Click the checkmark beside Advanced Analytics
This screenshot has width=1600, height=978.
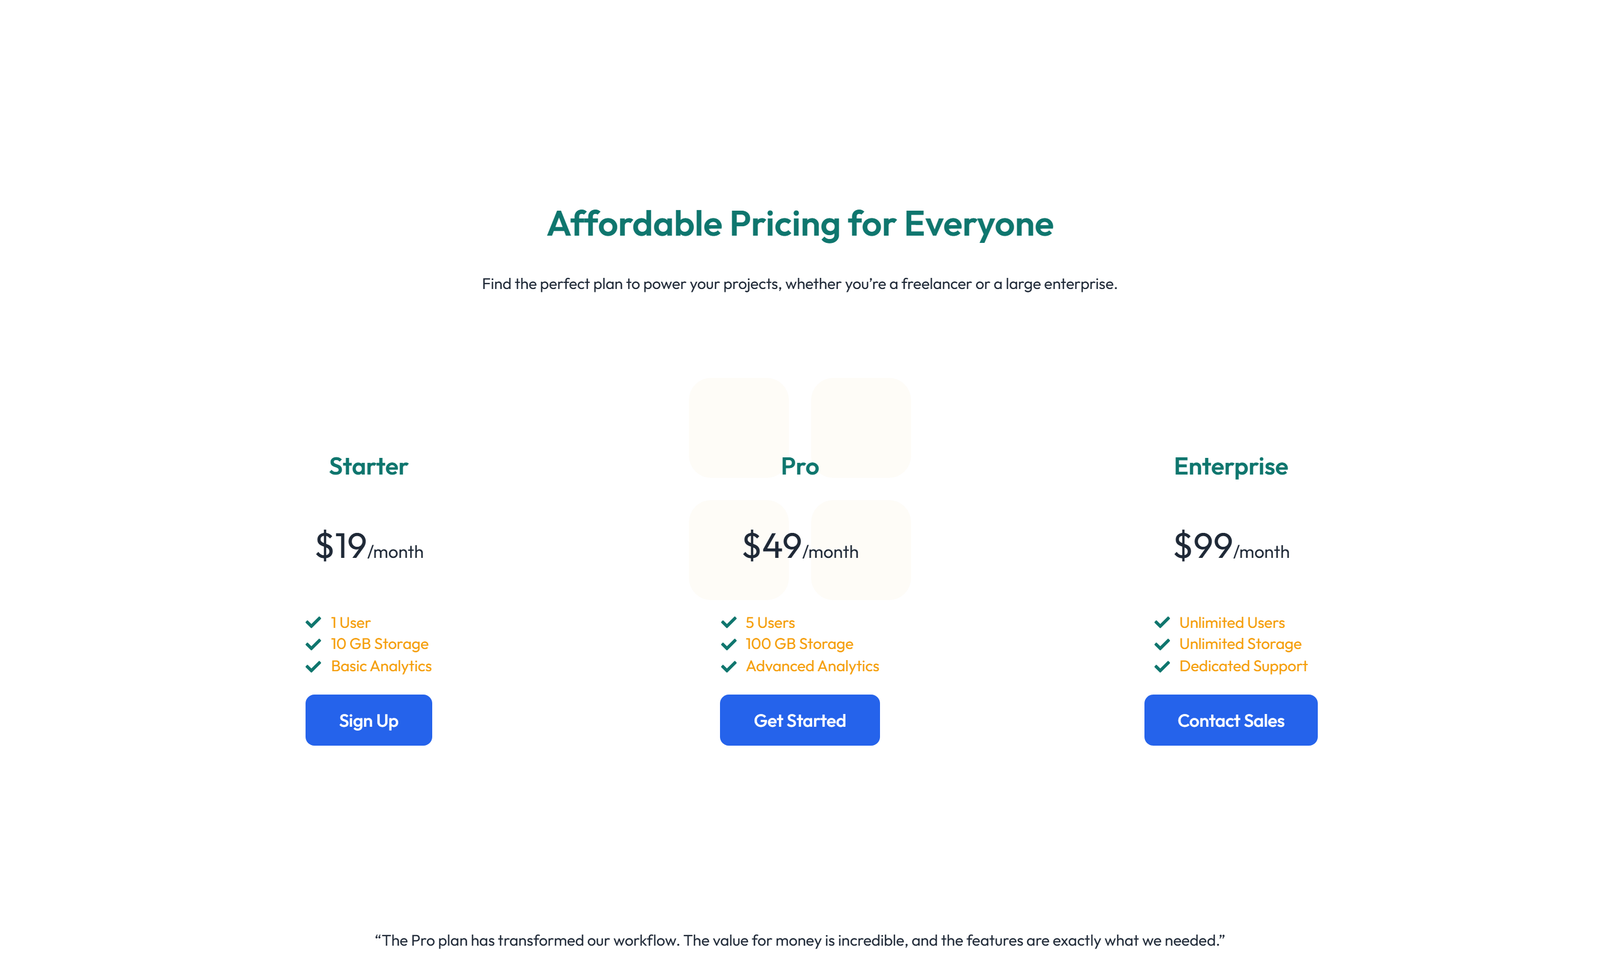(x=728, y=666)
